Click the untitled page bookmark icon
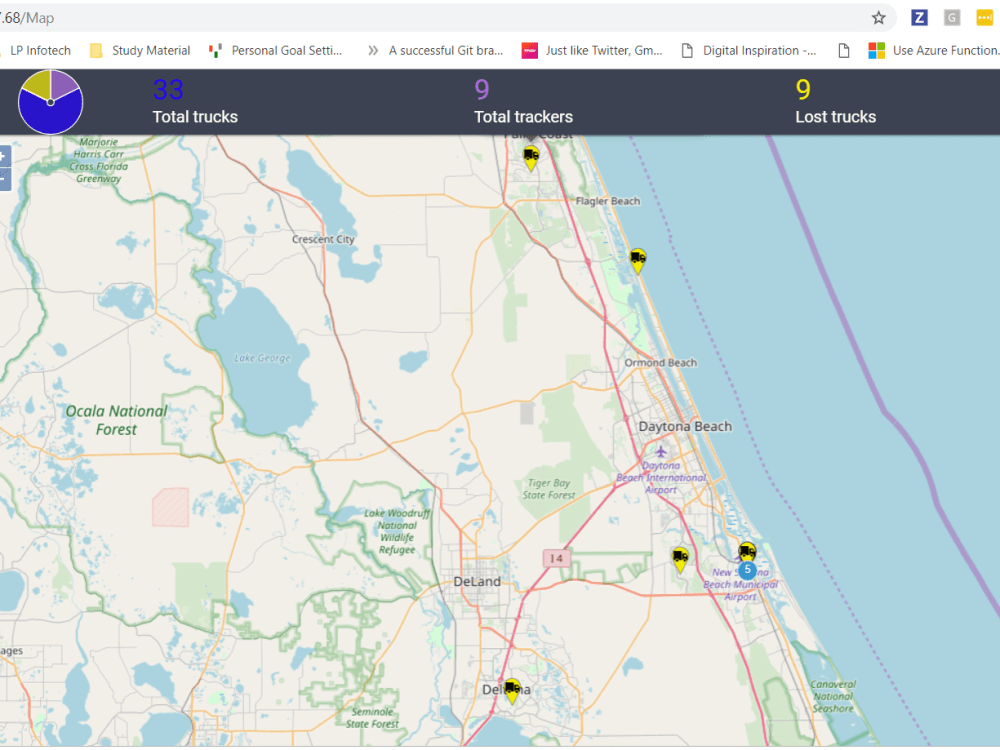Viewport: 1000px width, 750px height. coord(844,50)
